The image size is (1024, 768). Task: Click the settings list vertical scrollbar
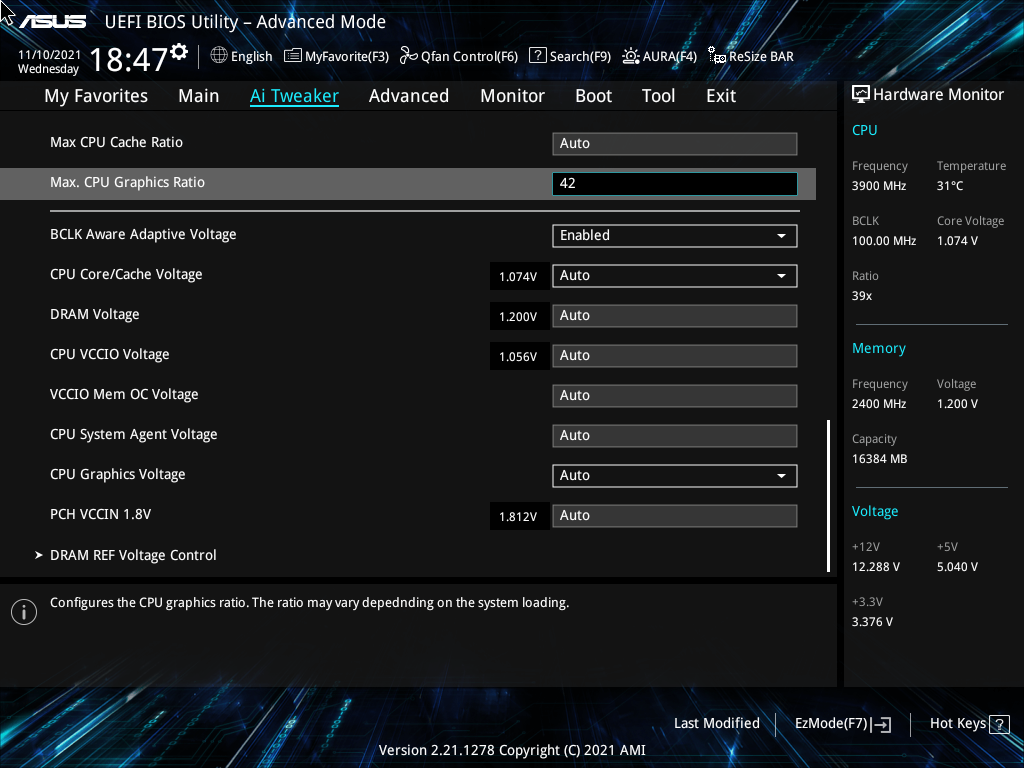828,496
